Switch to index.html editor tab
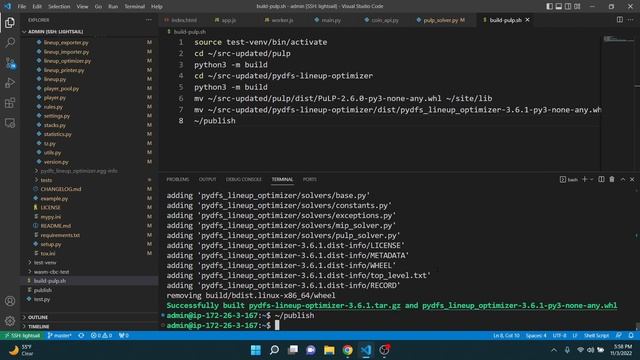 click(x=184, y=20)
